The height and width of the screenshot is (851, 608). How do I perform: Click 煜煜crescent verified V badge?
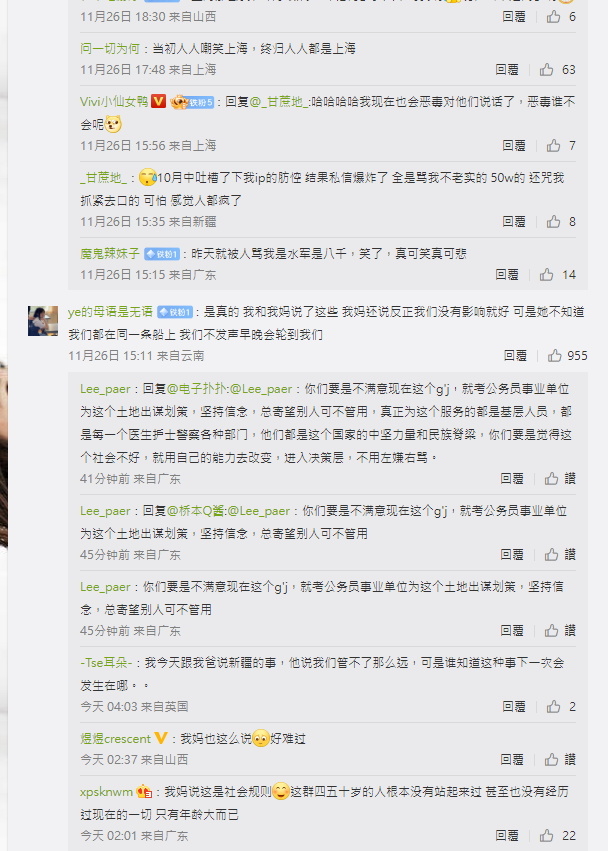click(x=161, y=738)
